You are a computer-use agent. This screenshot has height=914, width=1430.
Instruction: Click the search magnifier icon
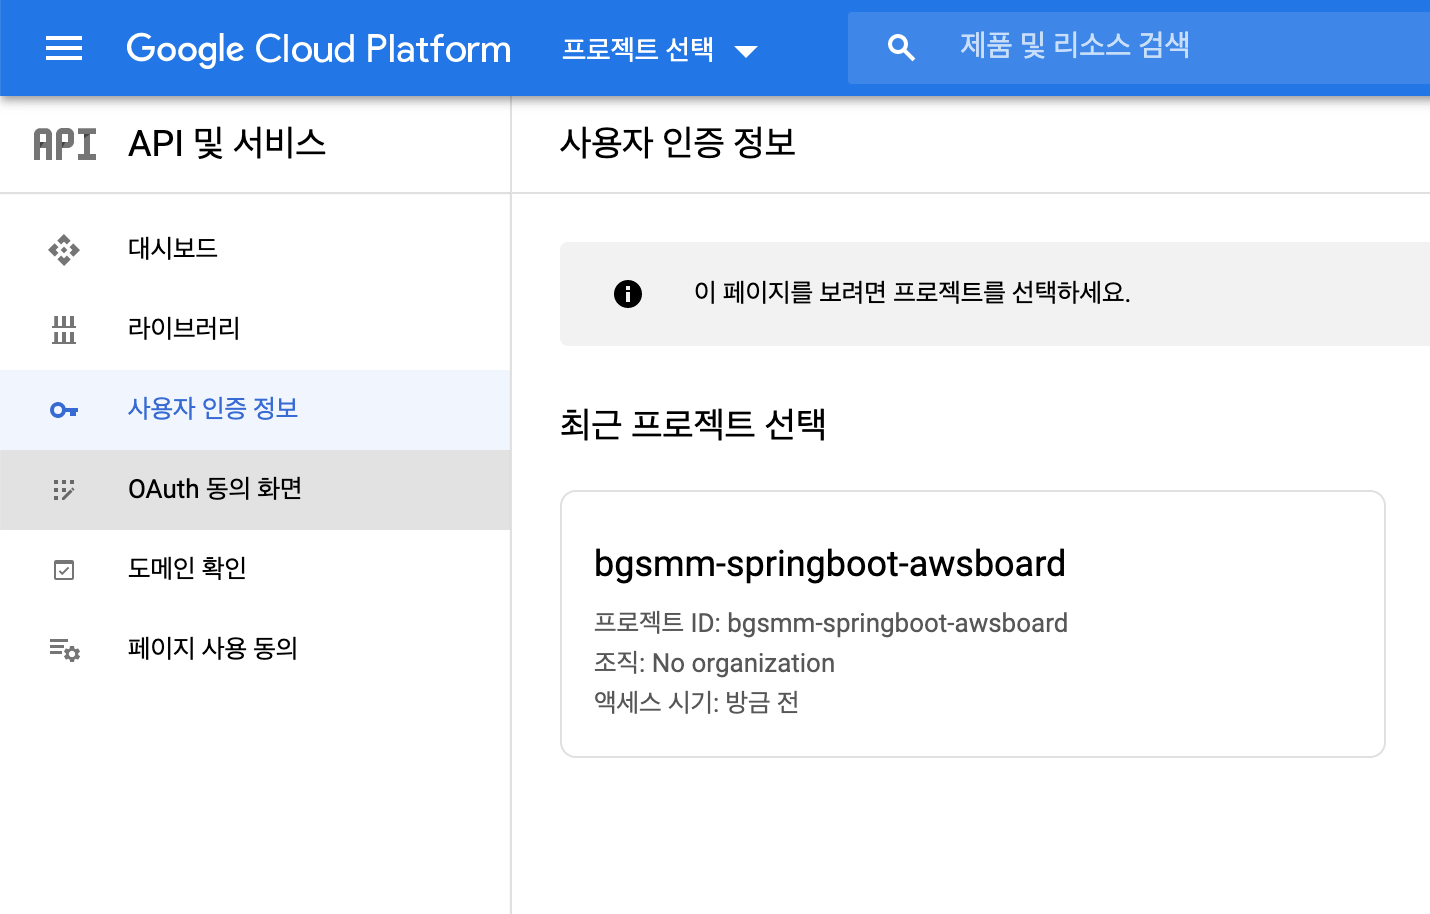pyautogui.click(x=901, y=48)
